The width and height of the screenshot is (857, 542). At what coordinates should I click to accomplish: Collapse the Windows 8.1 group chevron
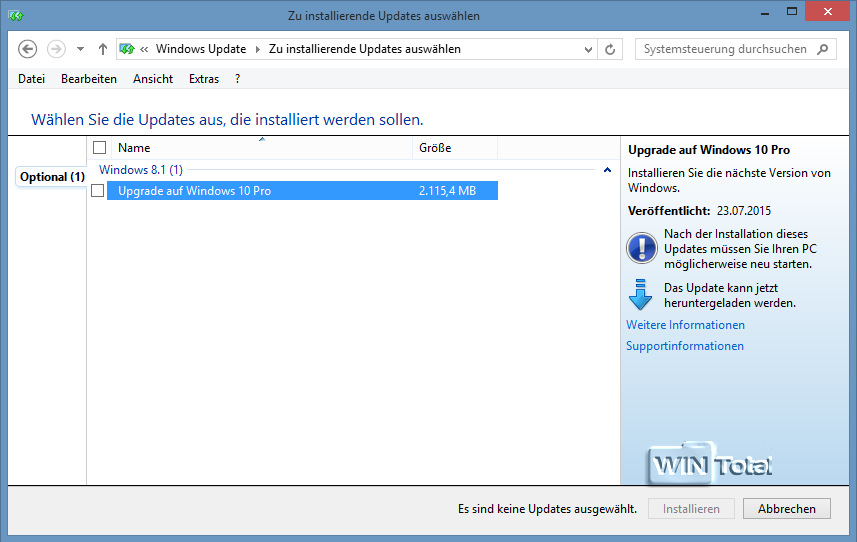(607, 170)
